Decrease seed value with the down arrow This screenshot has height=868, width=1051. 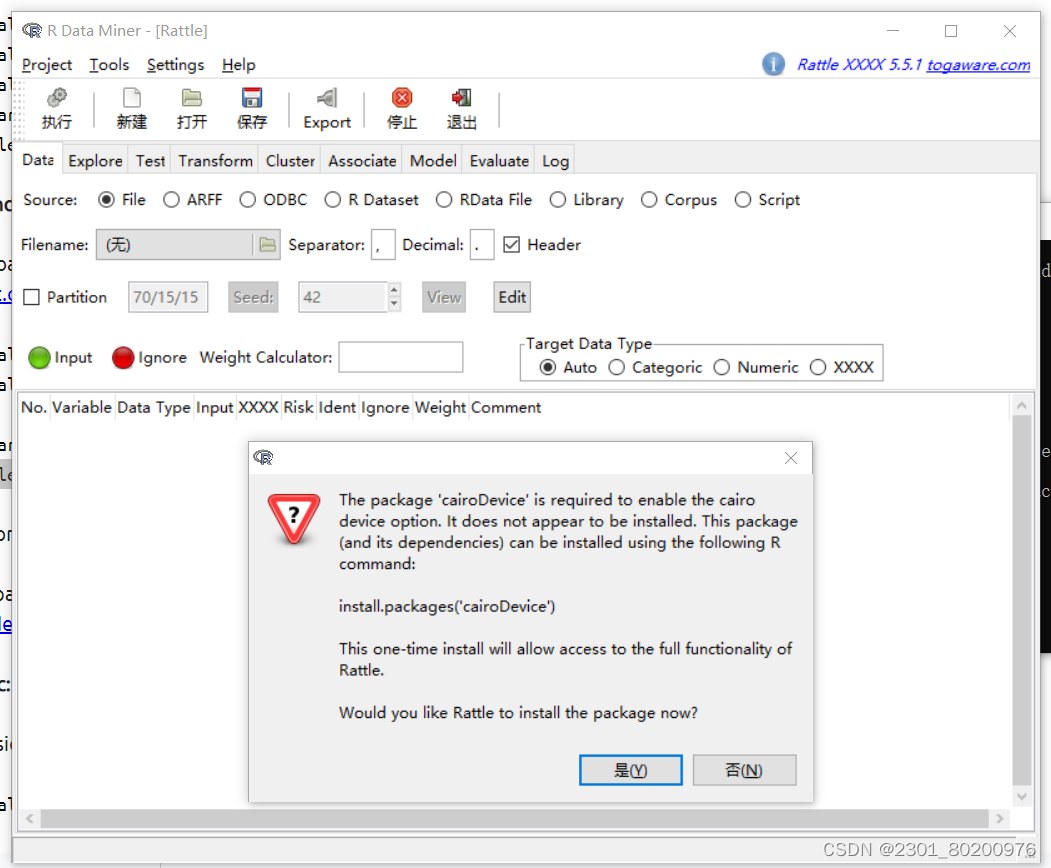click(394, 304)
